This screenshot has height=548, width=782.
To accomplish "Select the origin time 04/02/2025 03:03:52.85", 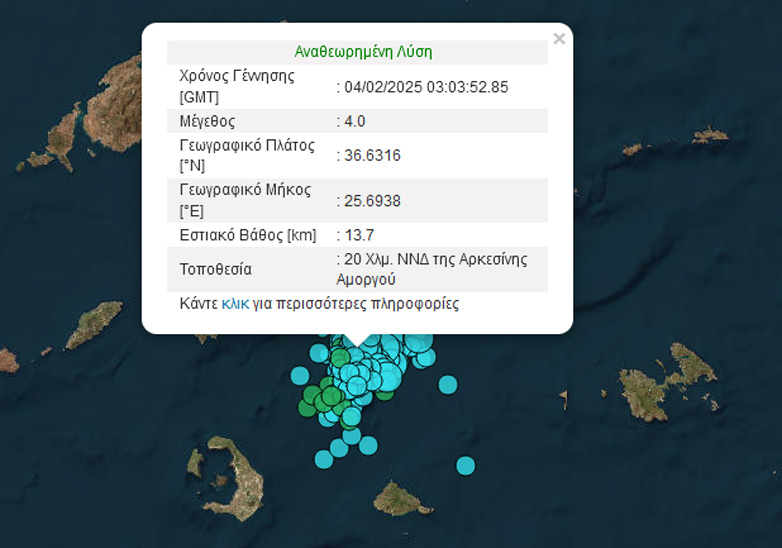I will tap(426, 87).
